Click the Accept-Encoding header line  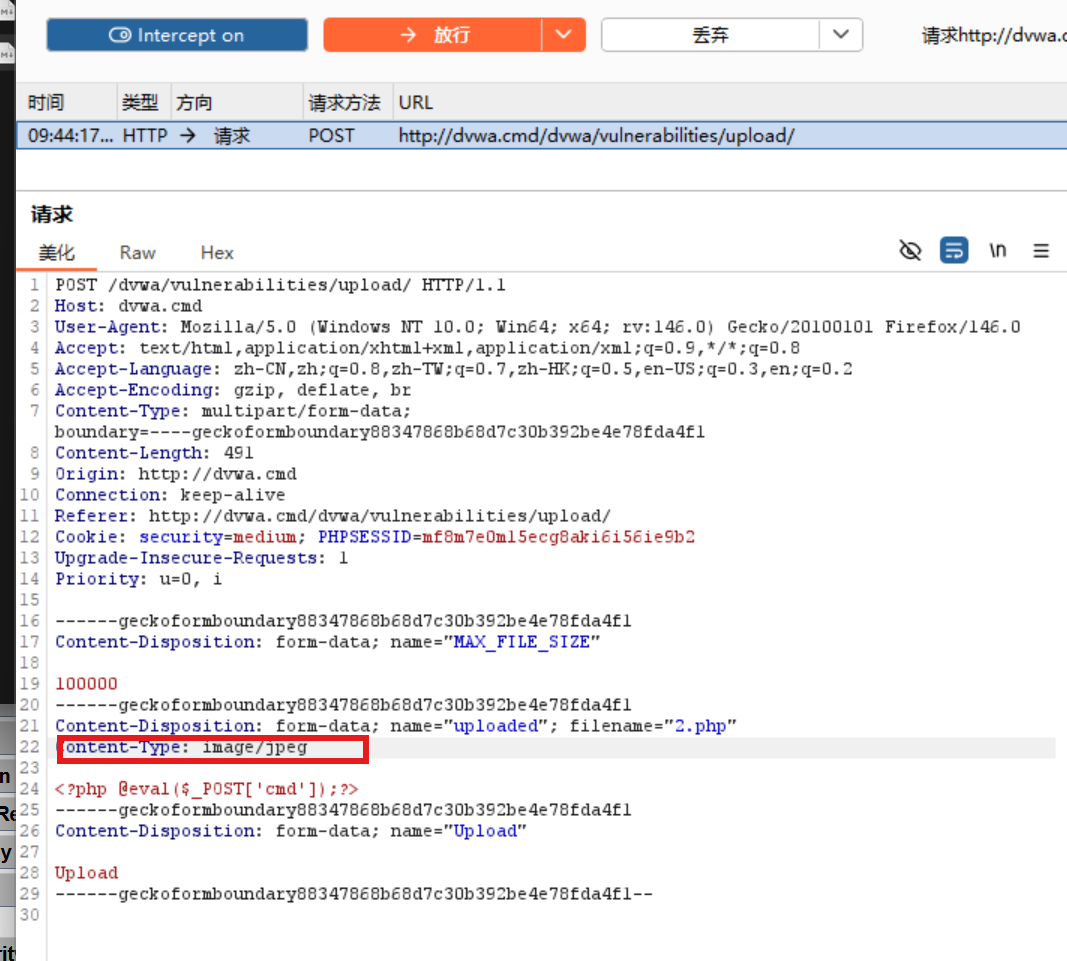click(233, 390)
